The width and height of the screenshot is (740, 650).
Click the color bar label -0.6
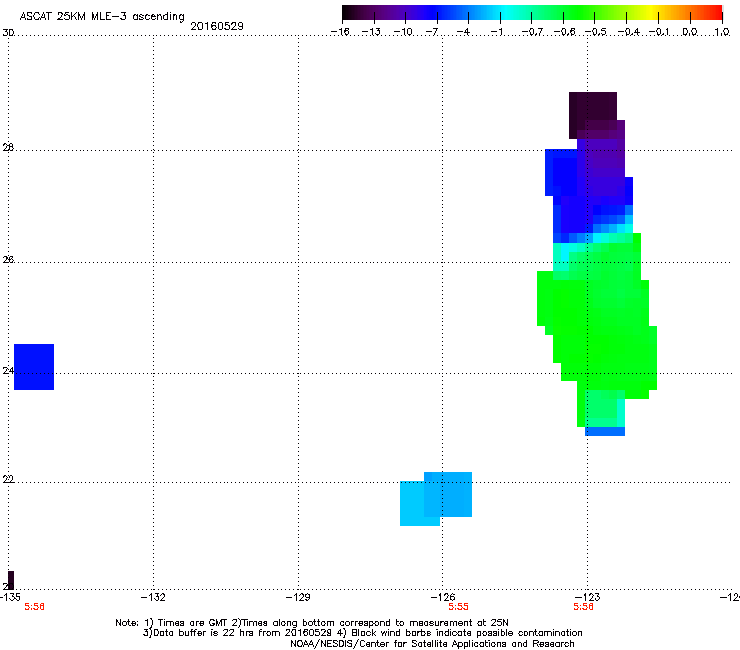click(564, 32)
